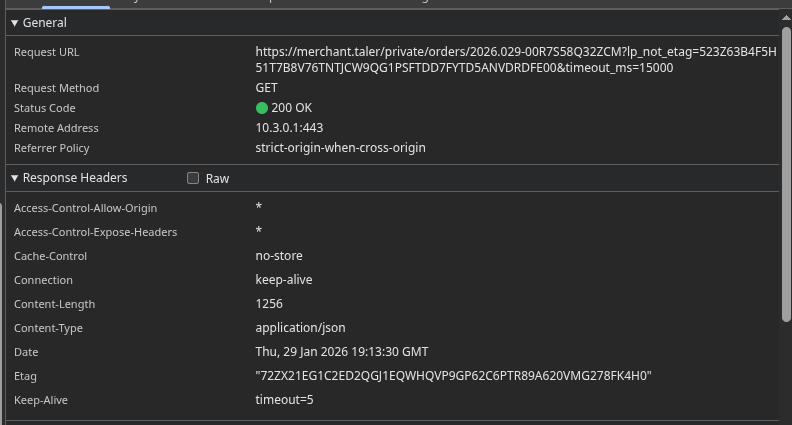Click the General section title
The height and width of the screenshot is (425, 792).
tap(45, 22)
